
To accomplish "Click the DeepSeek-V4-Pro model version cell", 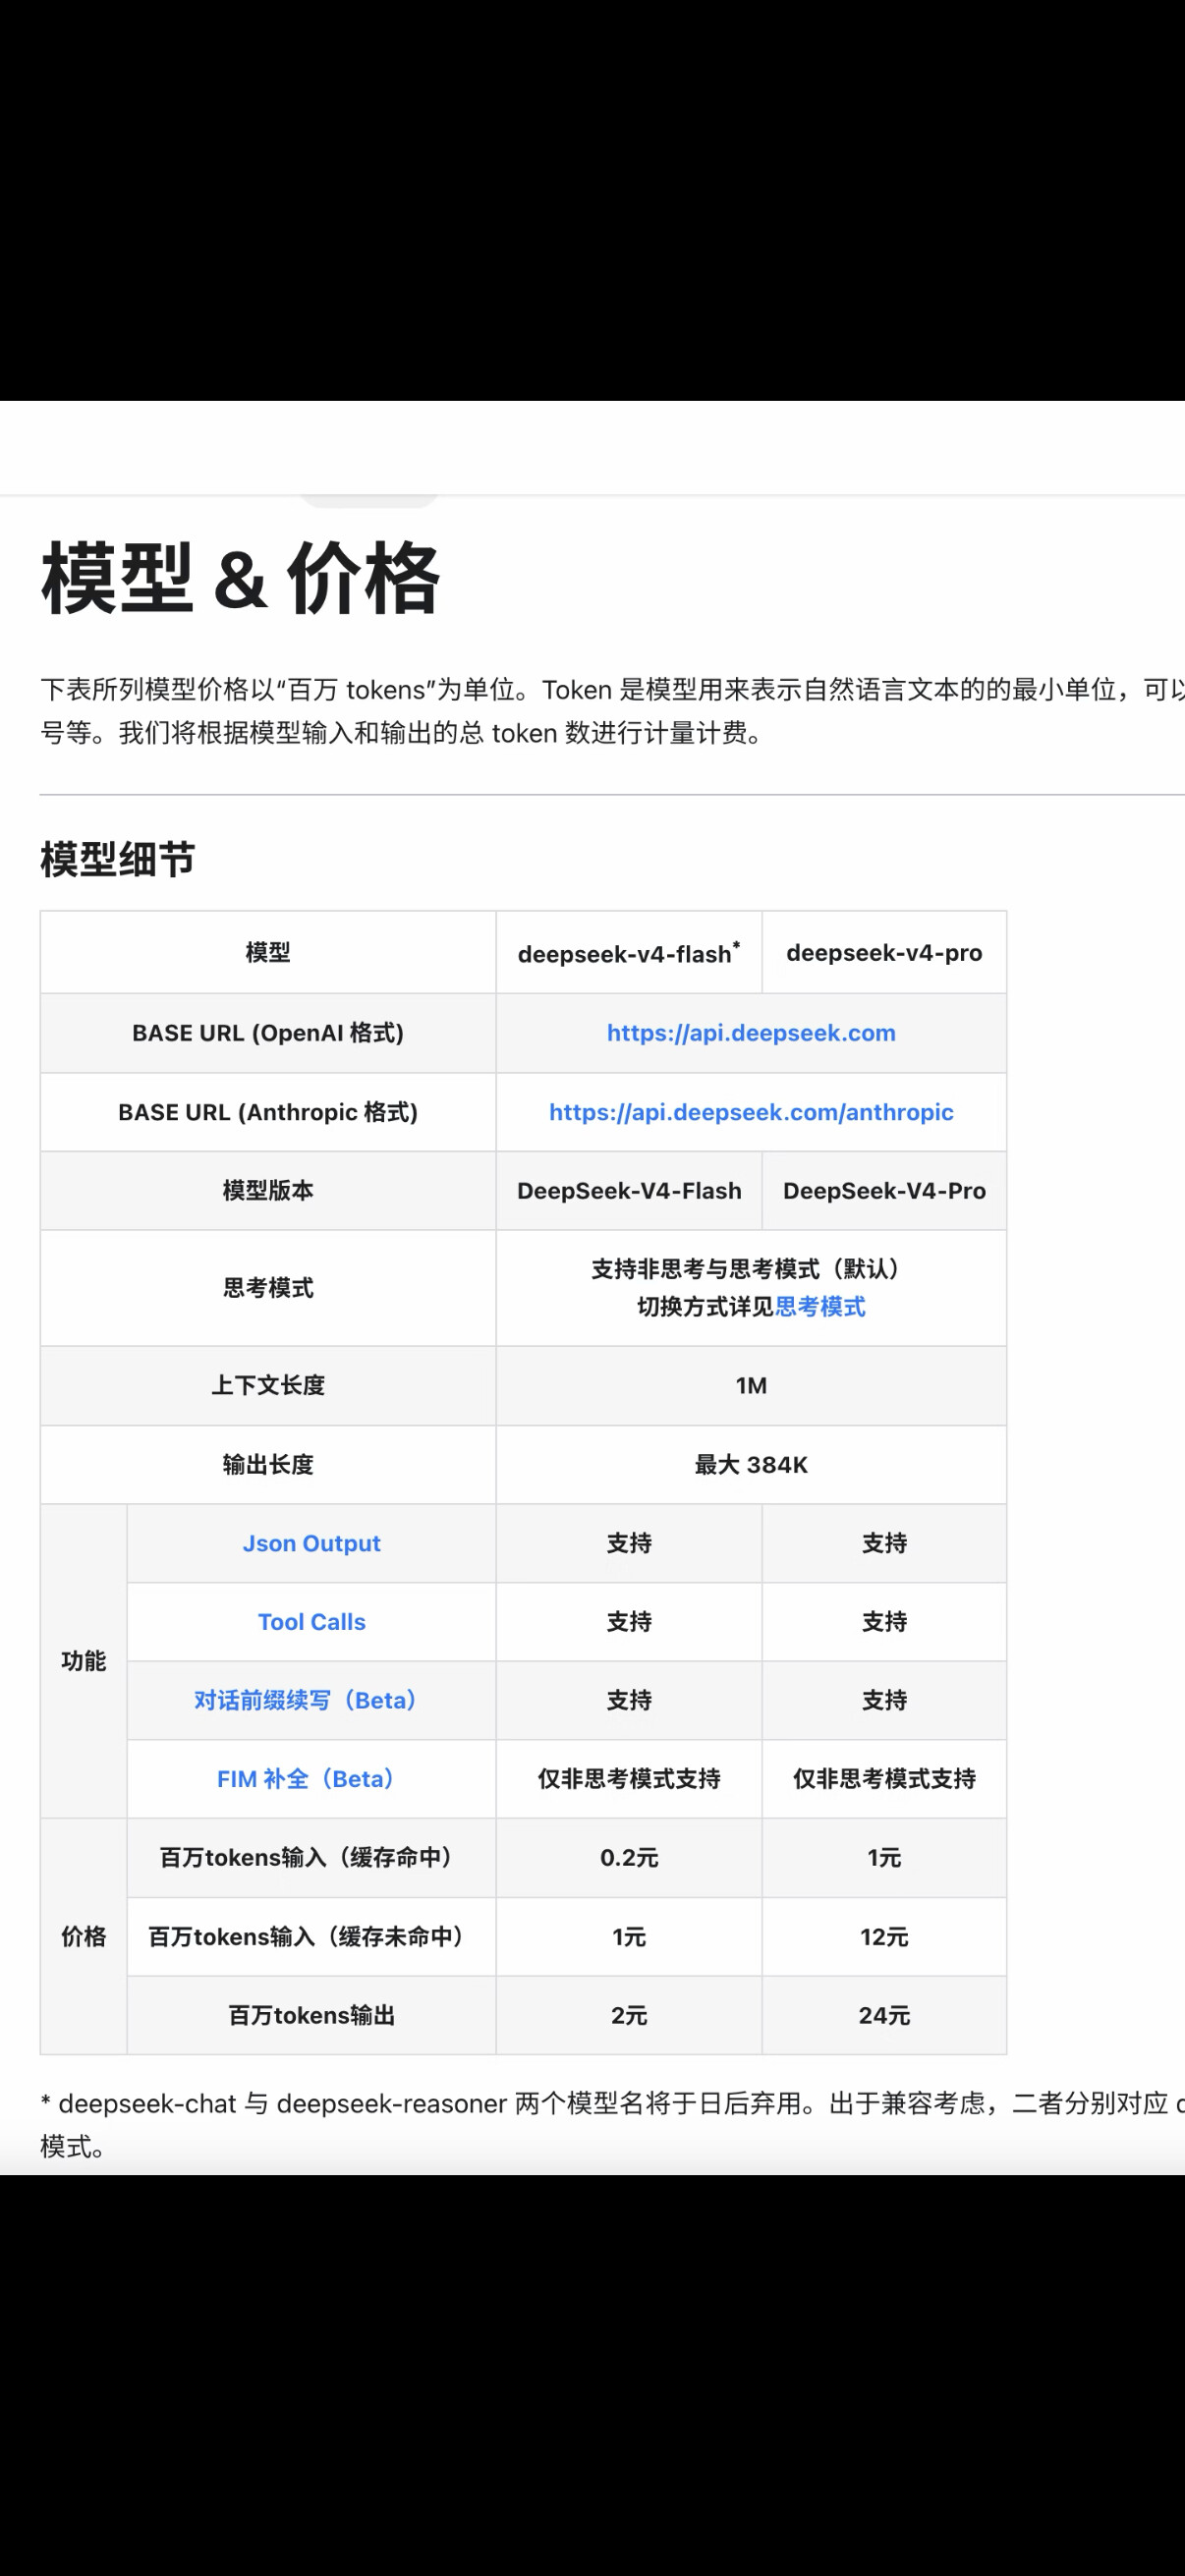I will pyautogui.click(x=884, y=1191).
